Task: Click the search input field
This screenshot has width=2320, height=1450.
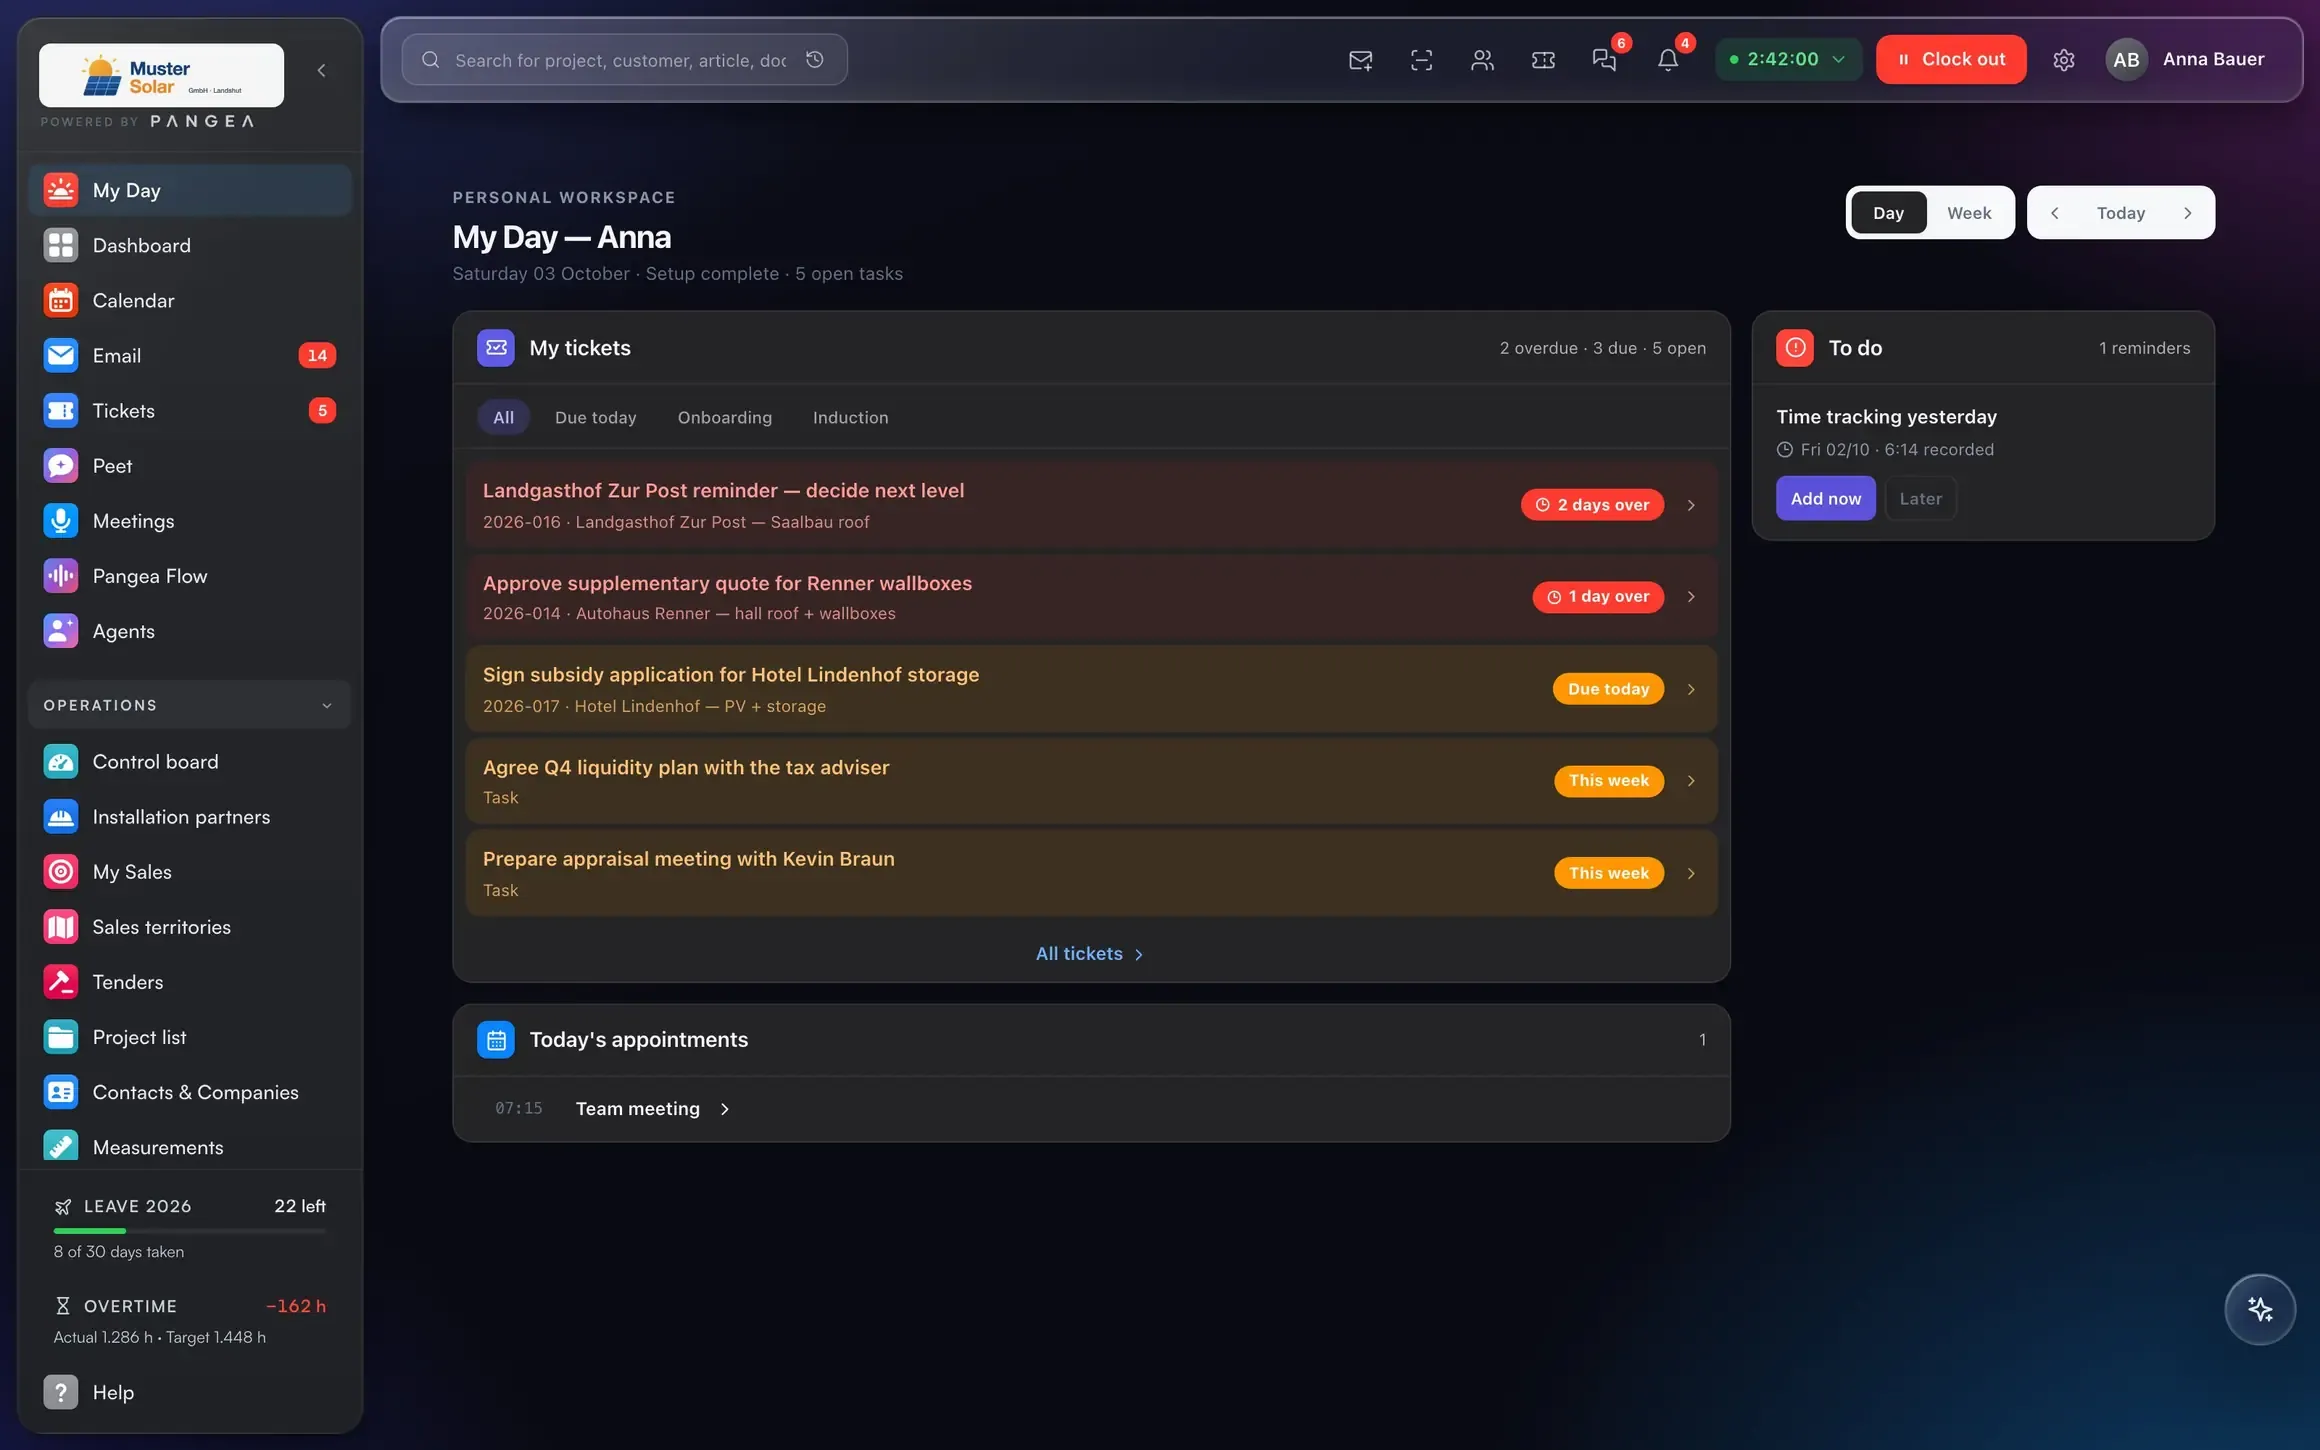Action: [x=624, y=60]
